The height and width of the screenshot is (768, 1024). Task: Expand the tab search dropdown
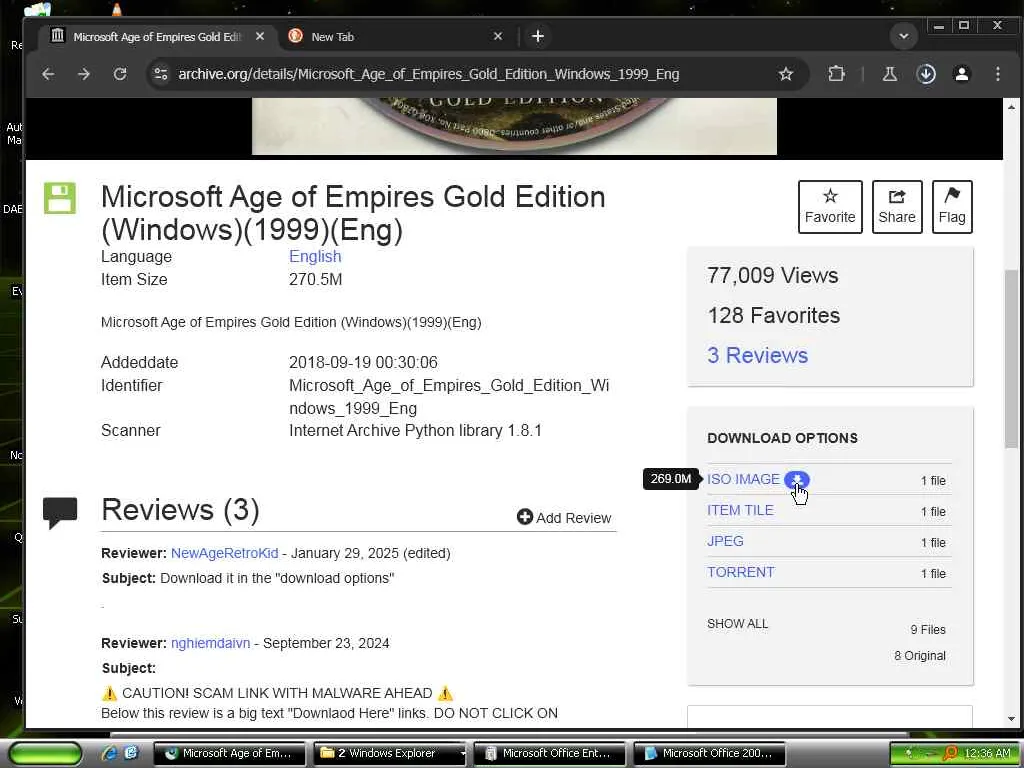click(904, 36)
